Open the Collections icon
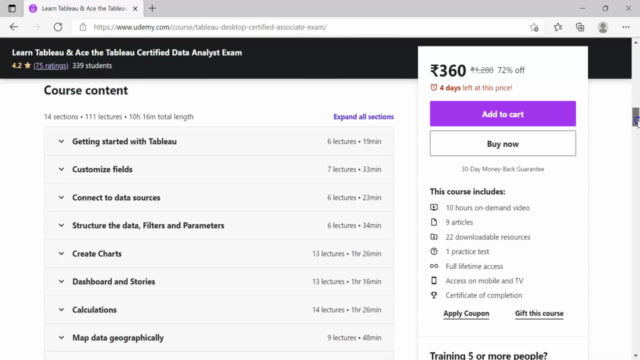The height and width of the screenshot is (360, 640). [580, 27]
